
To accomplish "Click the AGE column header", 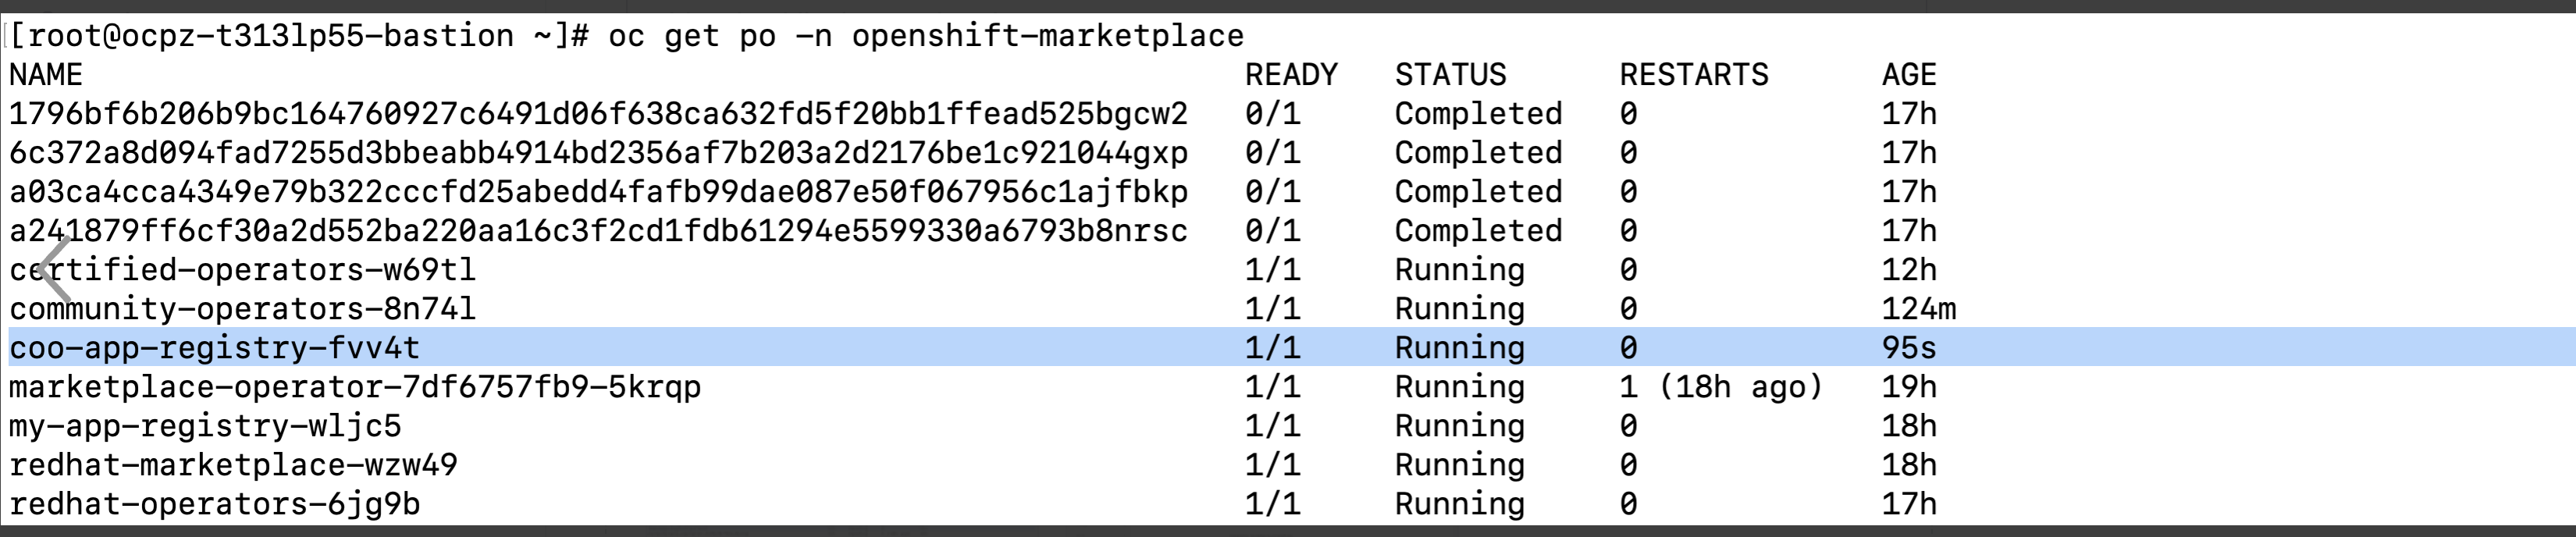I will pyautogui.click(x=1909, y=75).
